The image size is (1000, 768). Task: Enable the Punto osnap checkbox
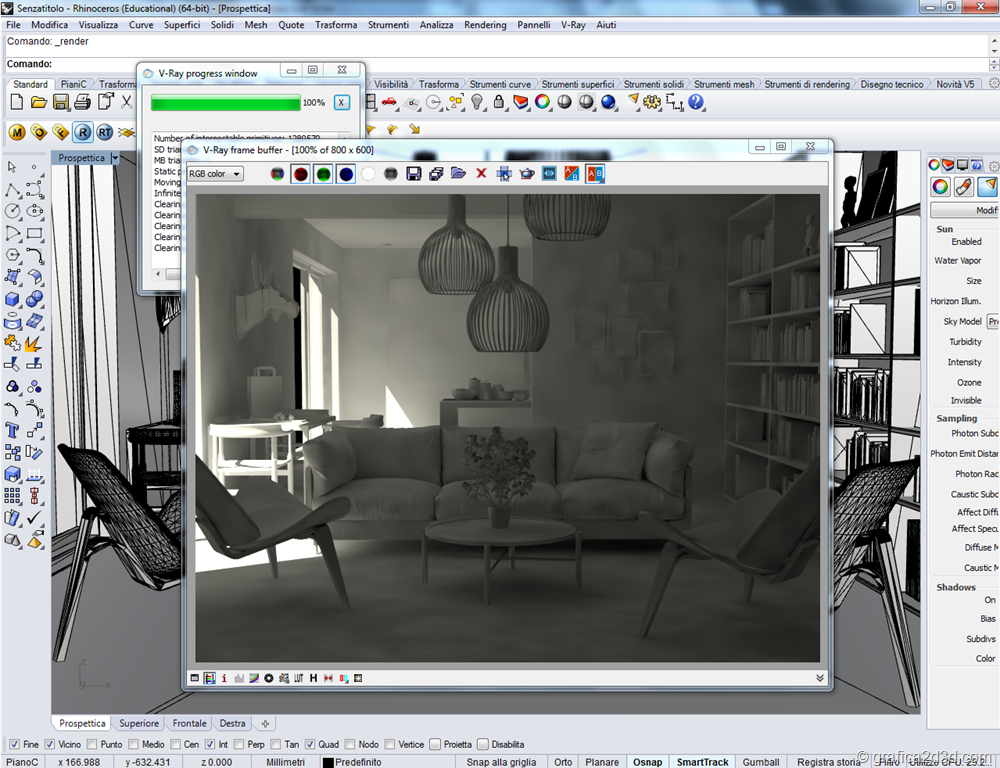(x=92, y=744)
